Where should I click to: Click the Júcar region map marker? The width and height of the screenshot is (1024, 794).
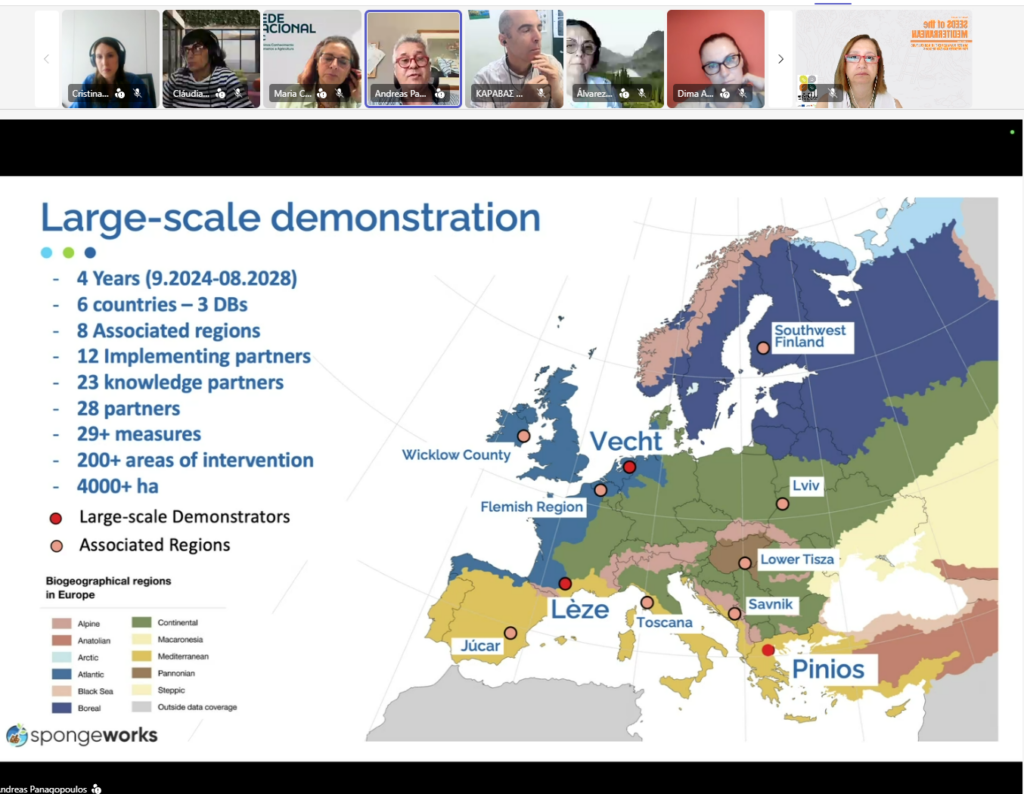coord(511,633)
